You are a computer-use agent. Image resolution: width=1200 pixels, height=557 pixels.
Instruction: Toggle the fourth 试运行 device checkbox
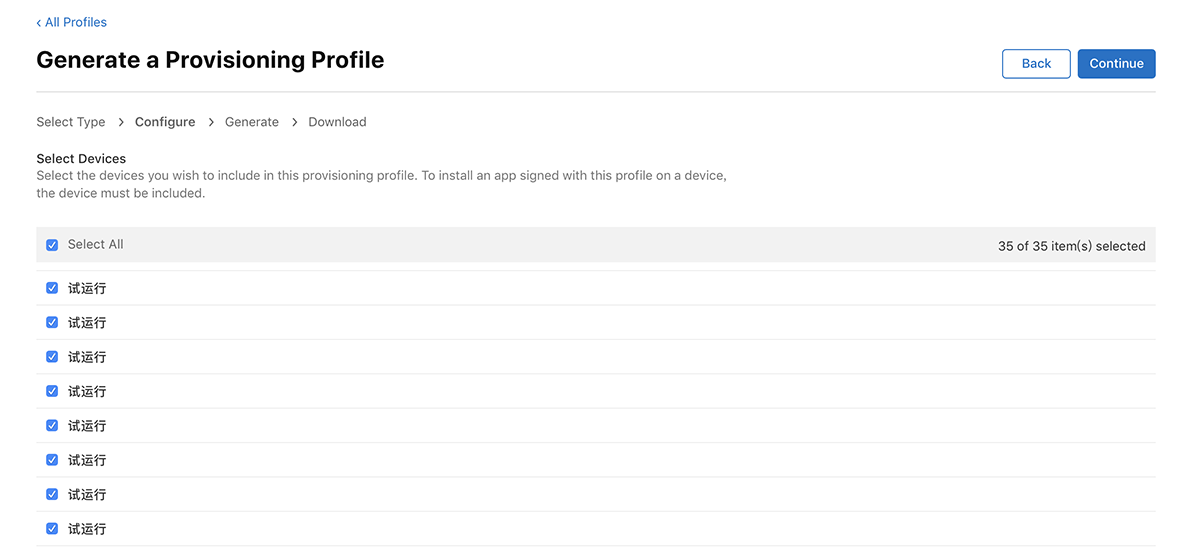(x=52, y=391)
